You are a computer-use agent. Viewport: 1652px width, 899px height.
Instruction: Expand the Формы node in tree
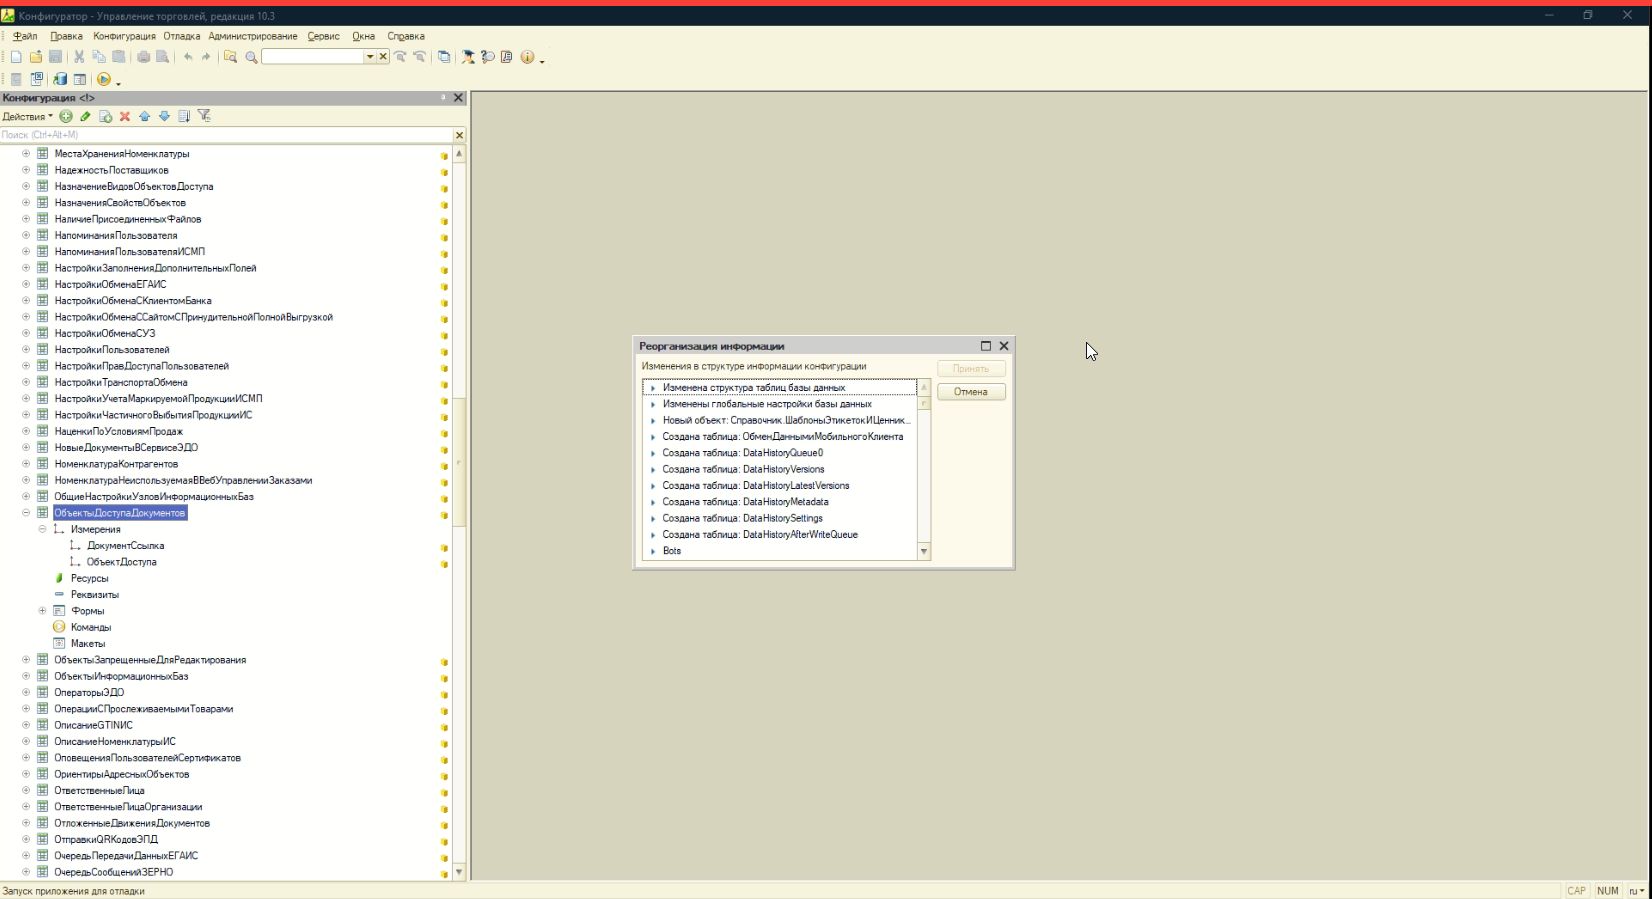pos(42,611)
